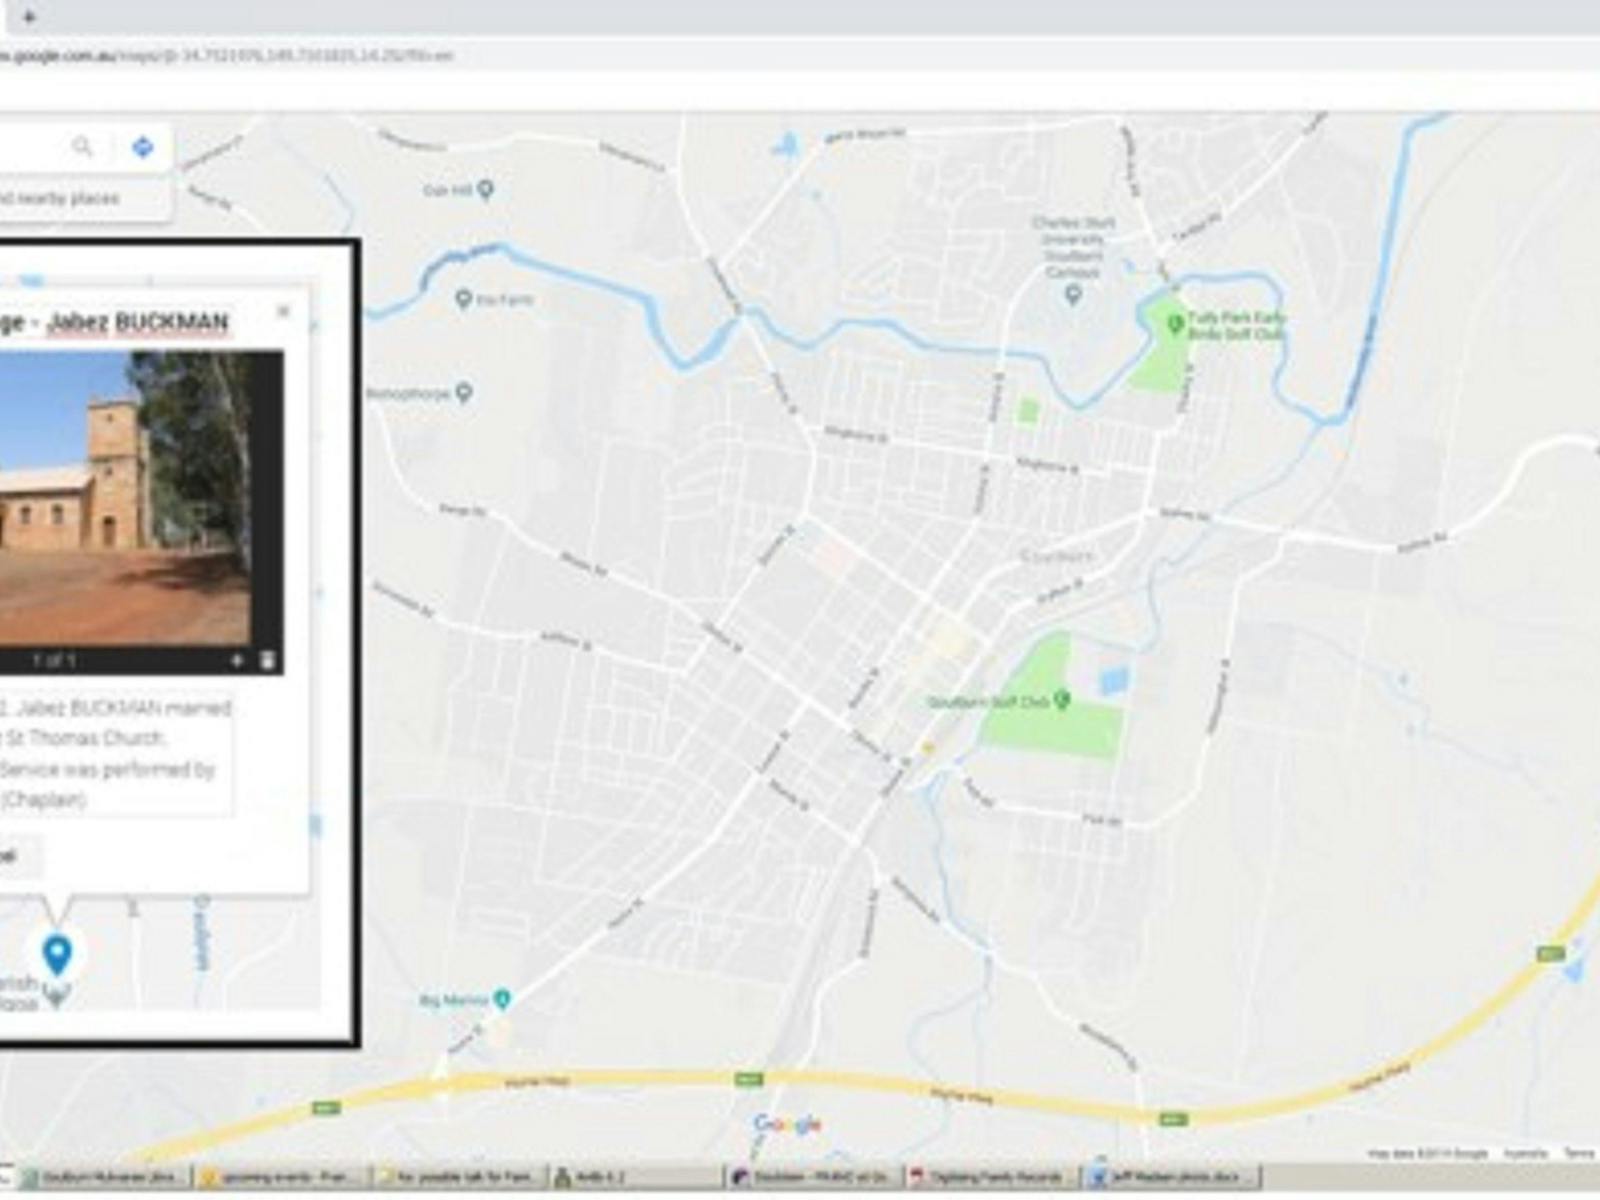Switch to 'Digitising Family Records' taskbar window
This screenshot has width=1600, height=1200.
coord(990,1177)
